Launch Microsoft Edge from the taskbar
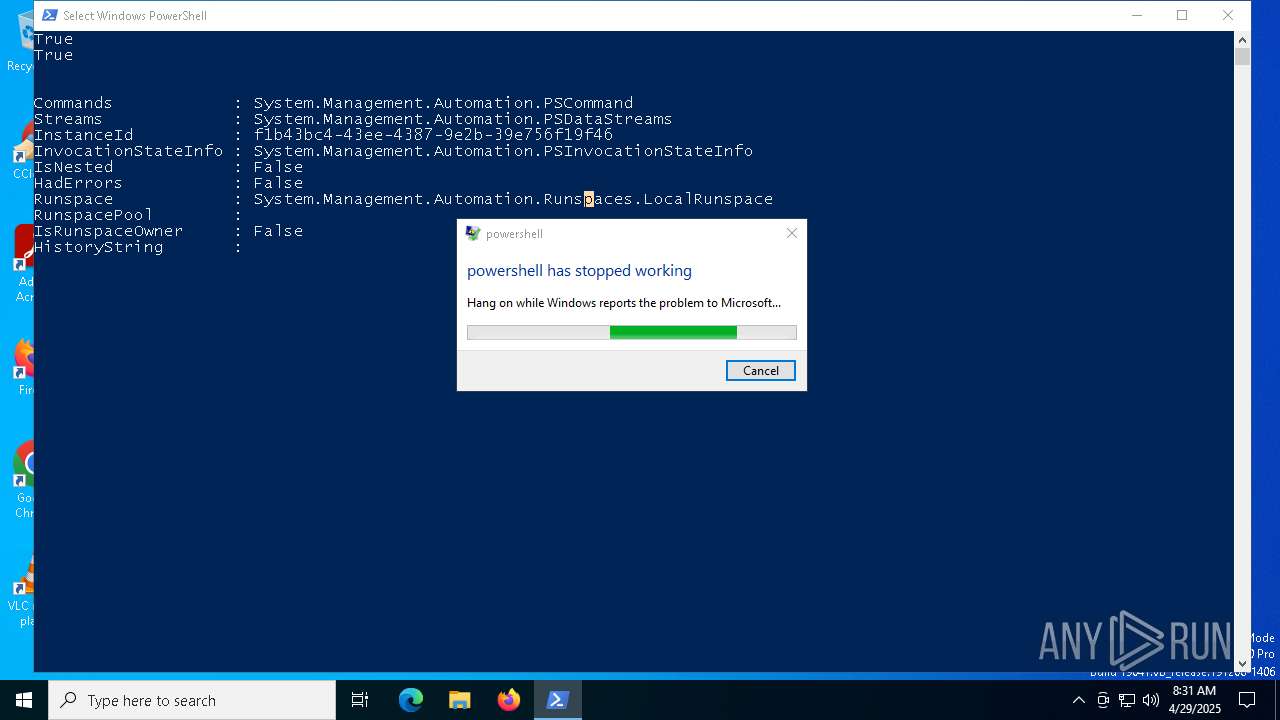This screenshot has height=720, width=1280. (411, 700)
